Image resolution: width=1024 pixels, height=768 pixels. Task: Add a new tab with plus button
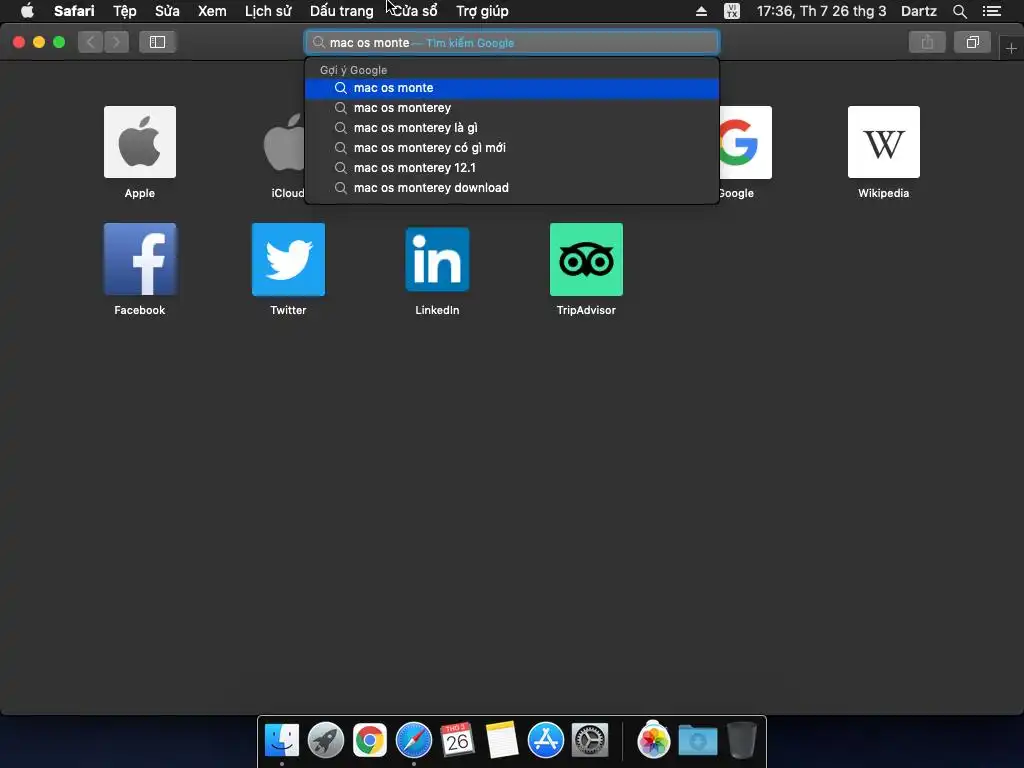(x=1011, y=48)
